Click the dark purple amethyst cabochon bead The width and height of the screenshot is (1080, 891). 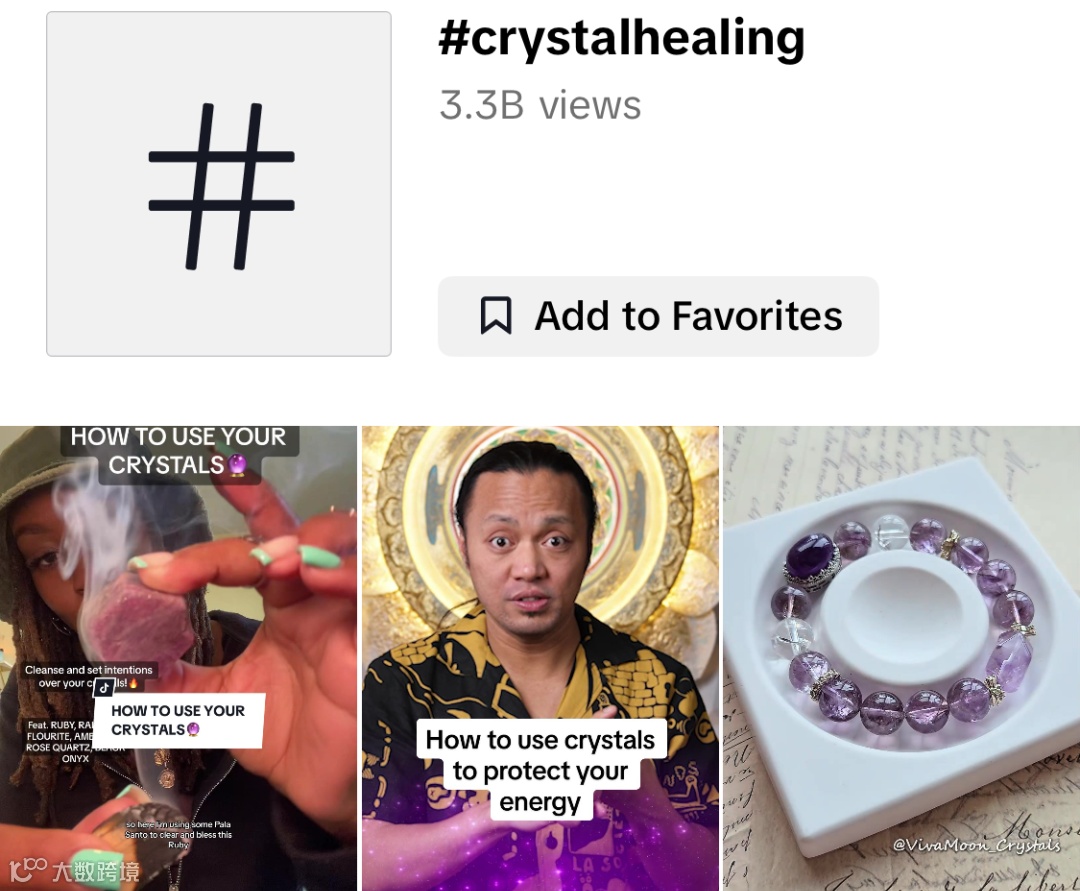[x=813, y=559]
